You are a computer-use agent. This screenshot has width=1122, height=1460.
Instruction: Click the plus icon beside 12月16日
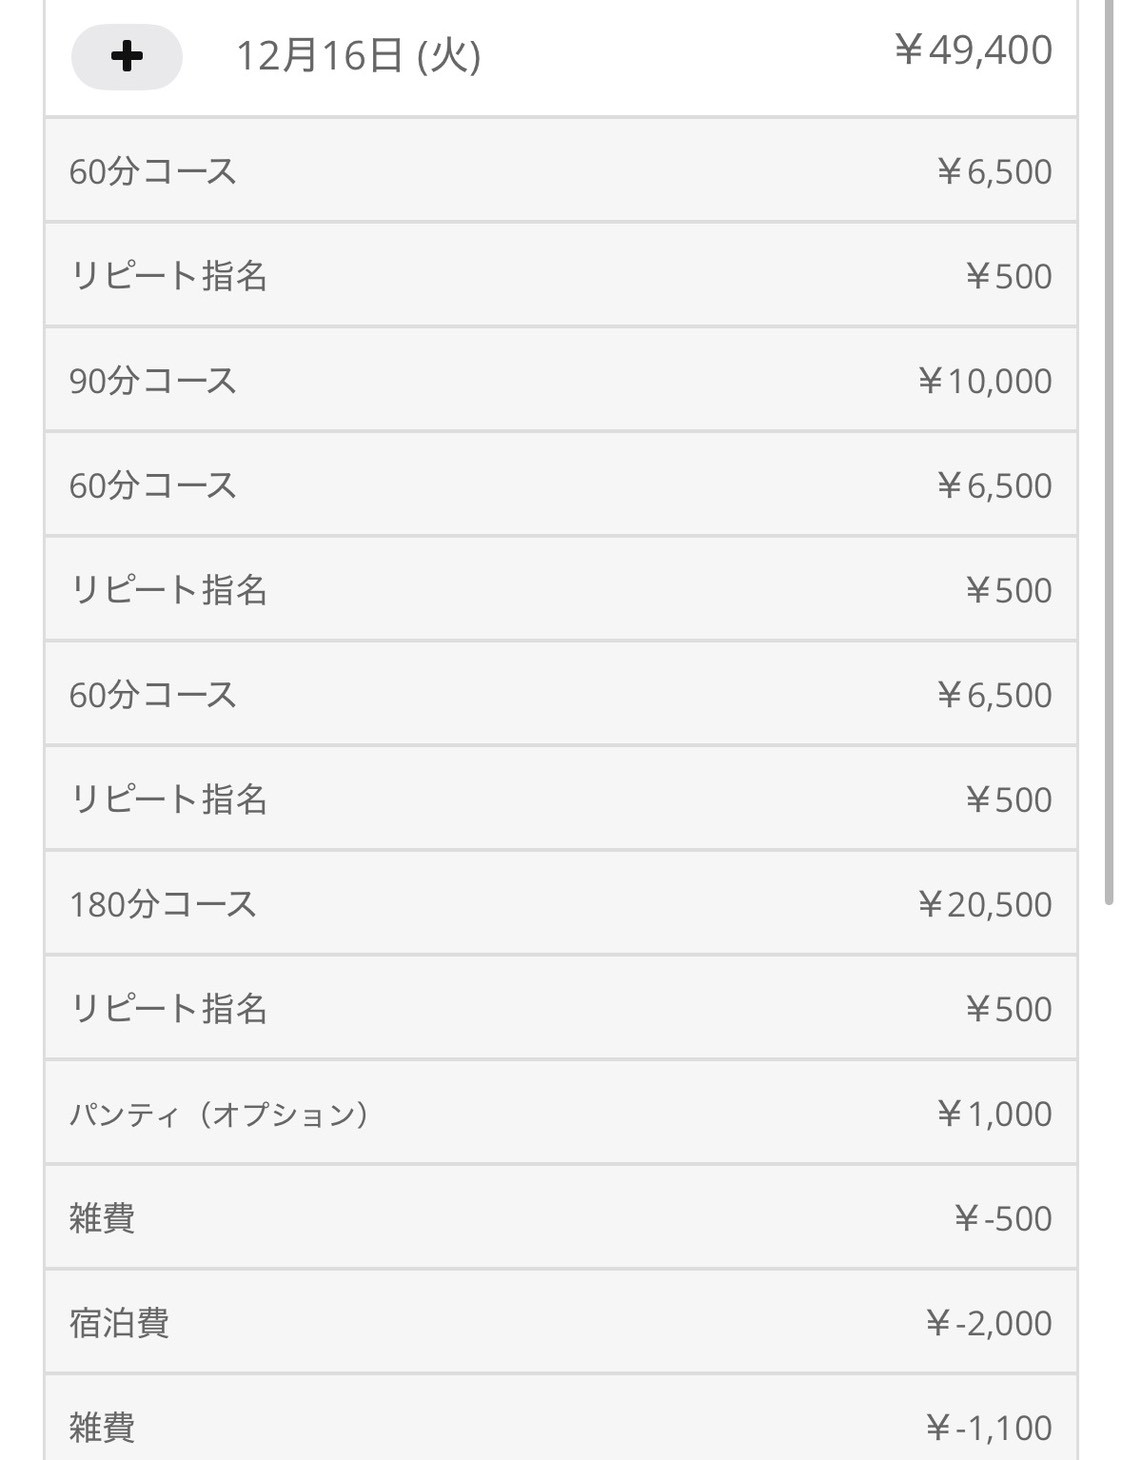click(126, 57)
